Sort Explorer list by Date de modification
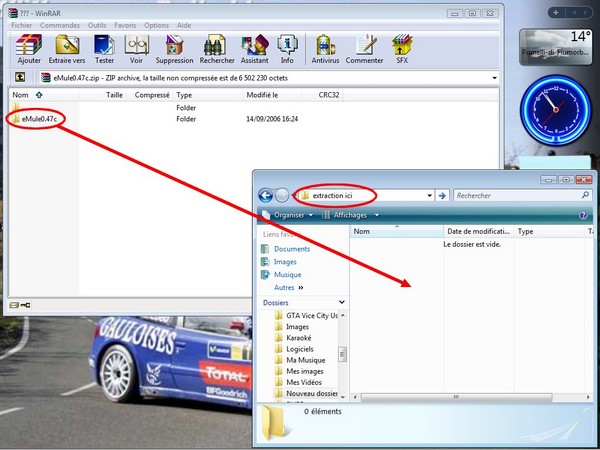 click(x=478, y=232)
